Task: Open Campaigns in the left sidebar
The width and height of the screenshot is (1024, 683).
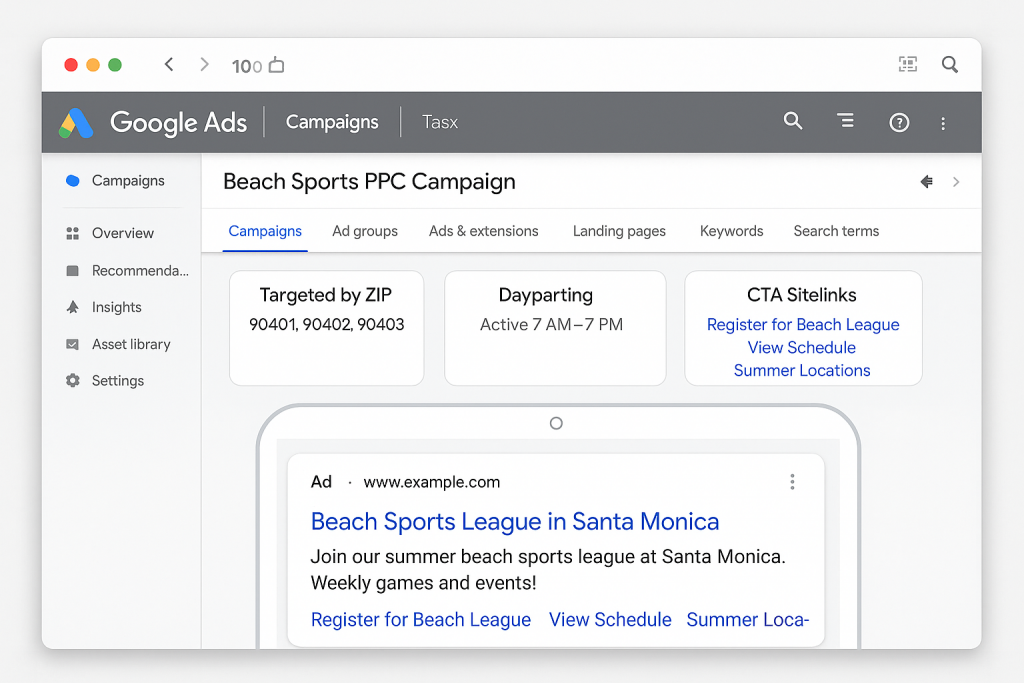Action: pyautogui.click(x=128, y=181)
